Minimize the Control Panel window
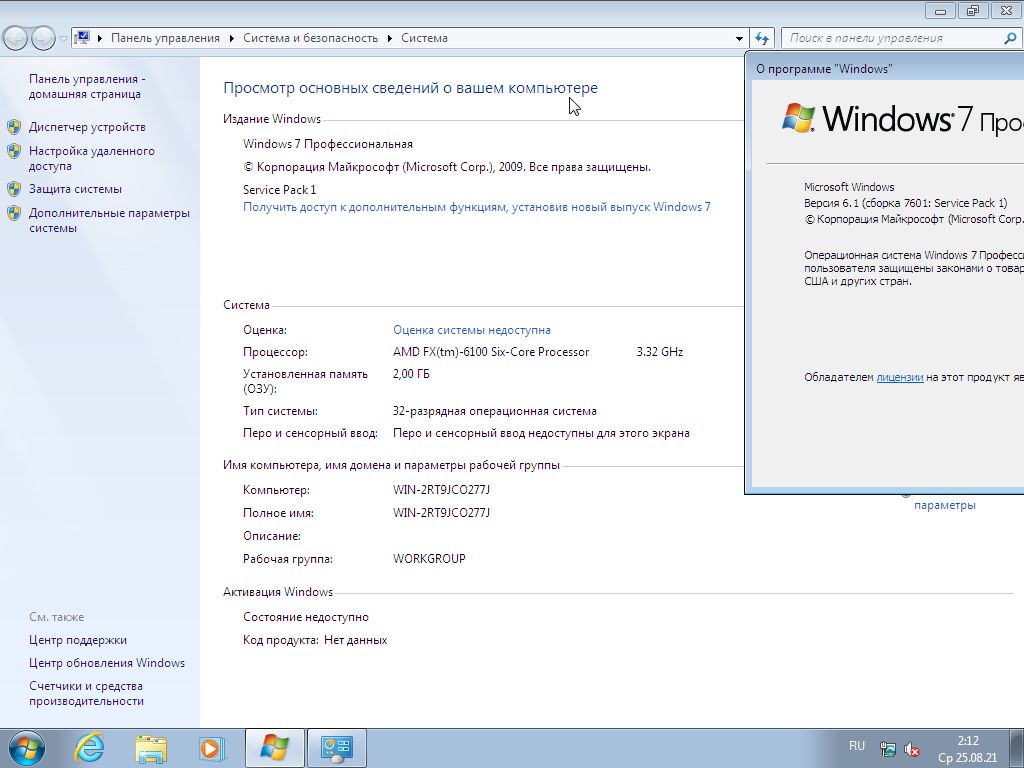The image size is (1024, 768). [x=941, y=10]
